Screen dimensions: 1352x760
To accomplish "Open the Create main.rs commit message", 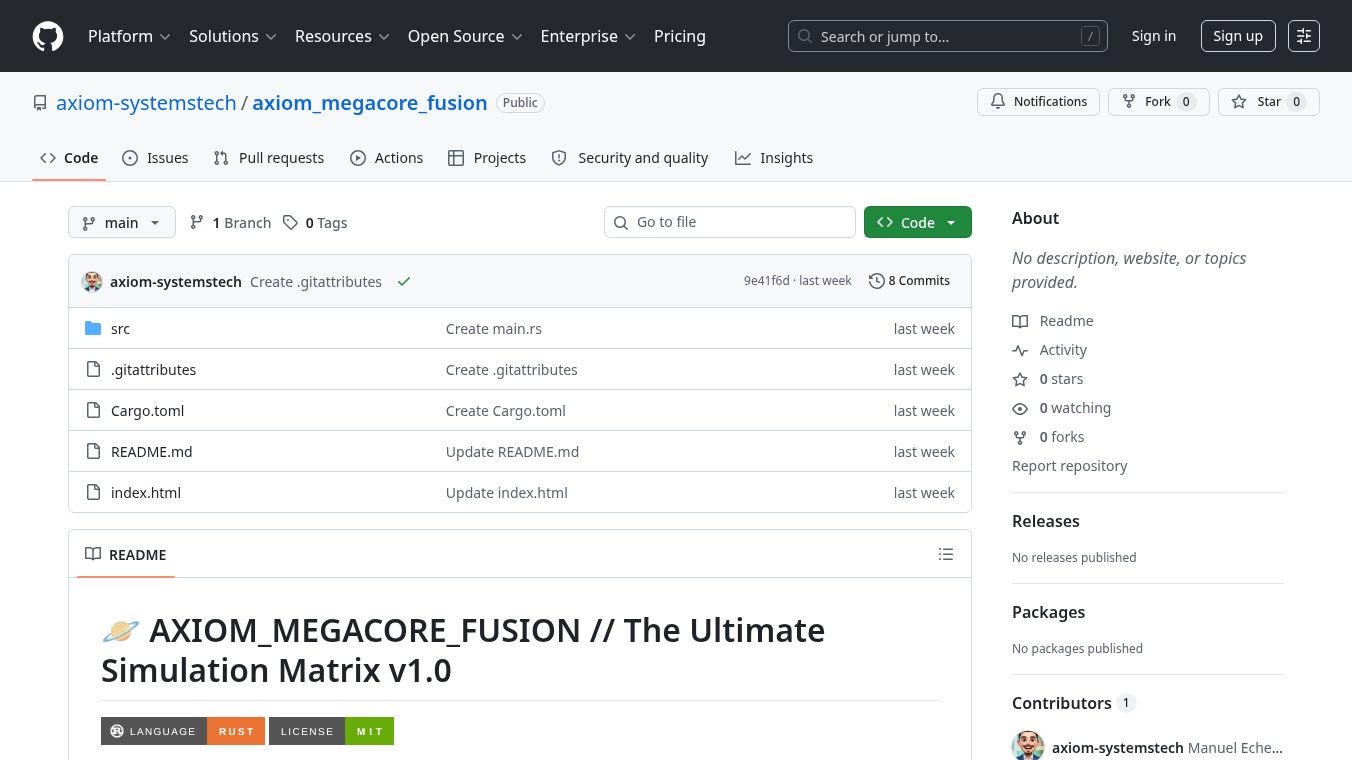I will [x=494, y=329].
